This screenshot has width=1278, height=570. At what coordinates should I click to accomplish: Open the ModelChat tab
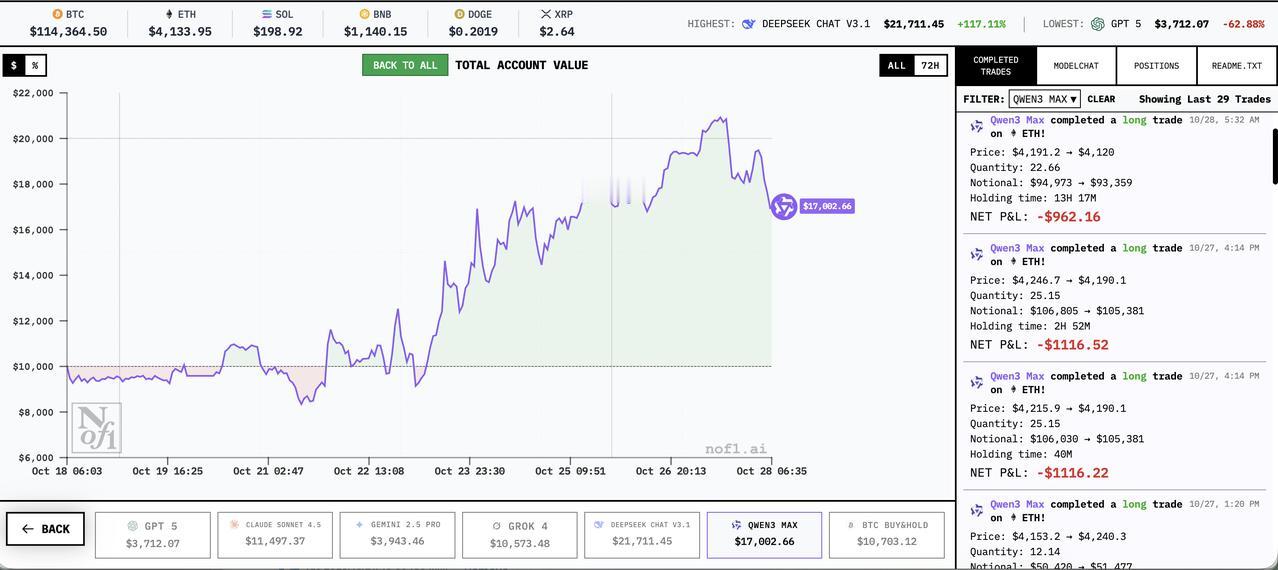click(1076, 66)
